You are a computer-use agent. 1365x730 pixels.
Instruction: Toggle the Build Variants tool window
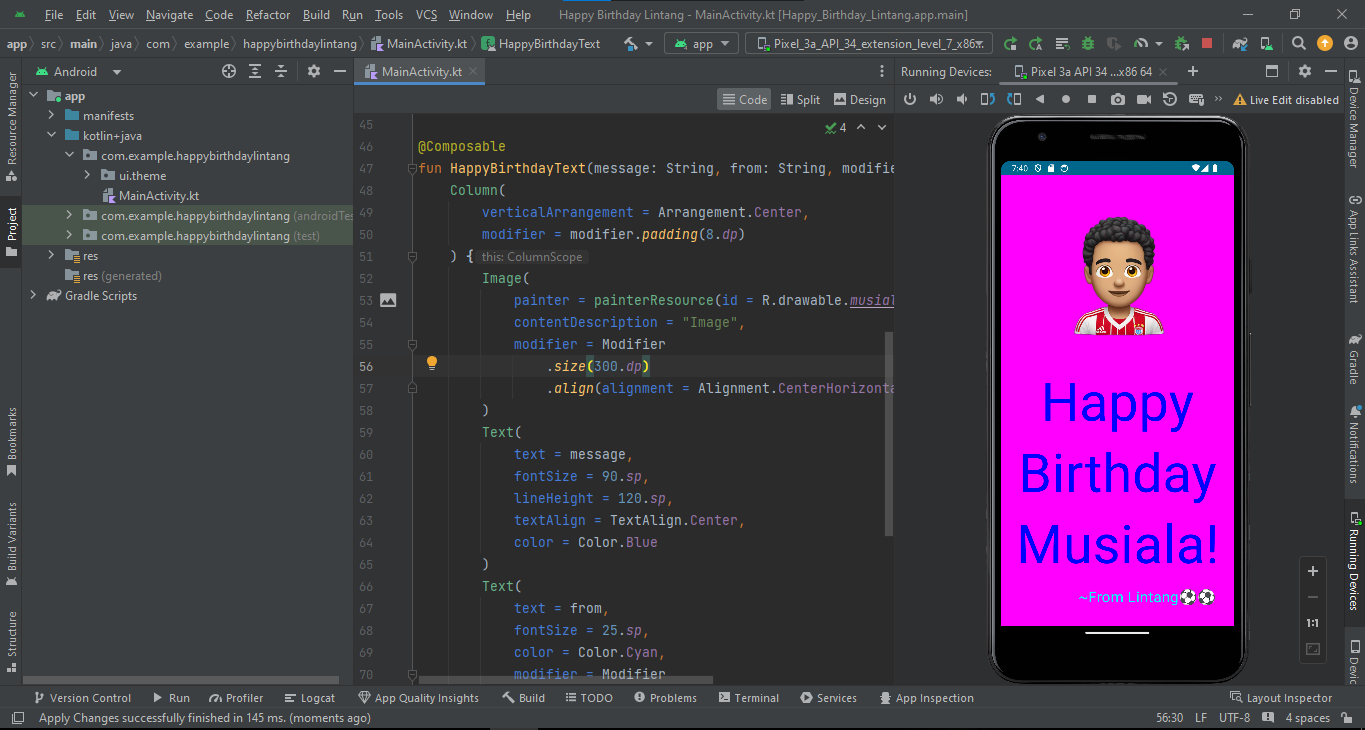pos(11,545)
